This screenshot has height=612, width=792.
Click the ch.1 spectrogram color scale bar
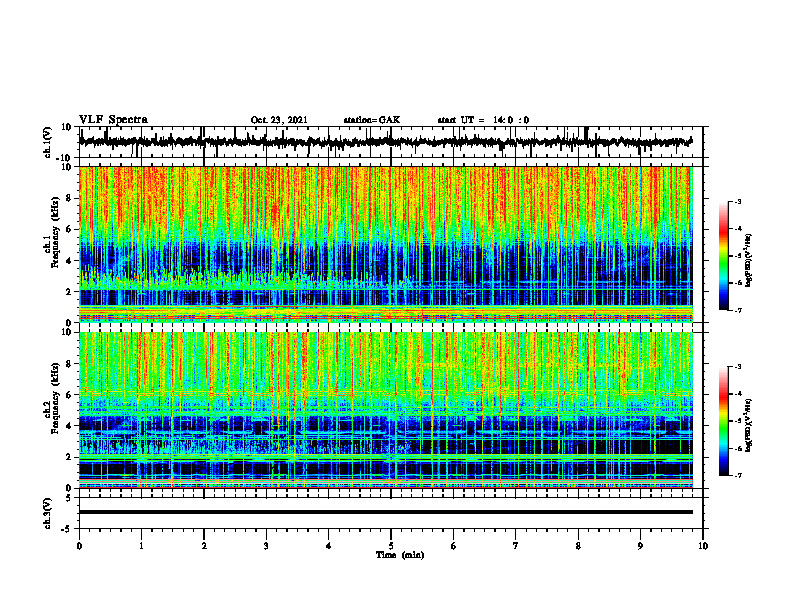pos(723,256)
